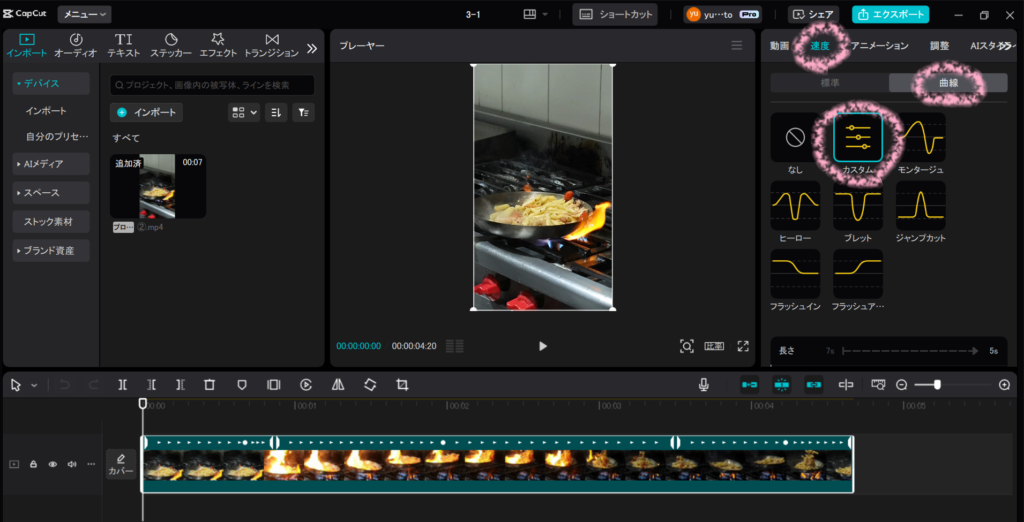Viewport: 1024px width, 522px height.
Task: Click the blue インポート button
Action: [146, 112]
